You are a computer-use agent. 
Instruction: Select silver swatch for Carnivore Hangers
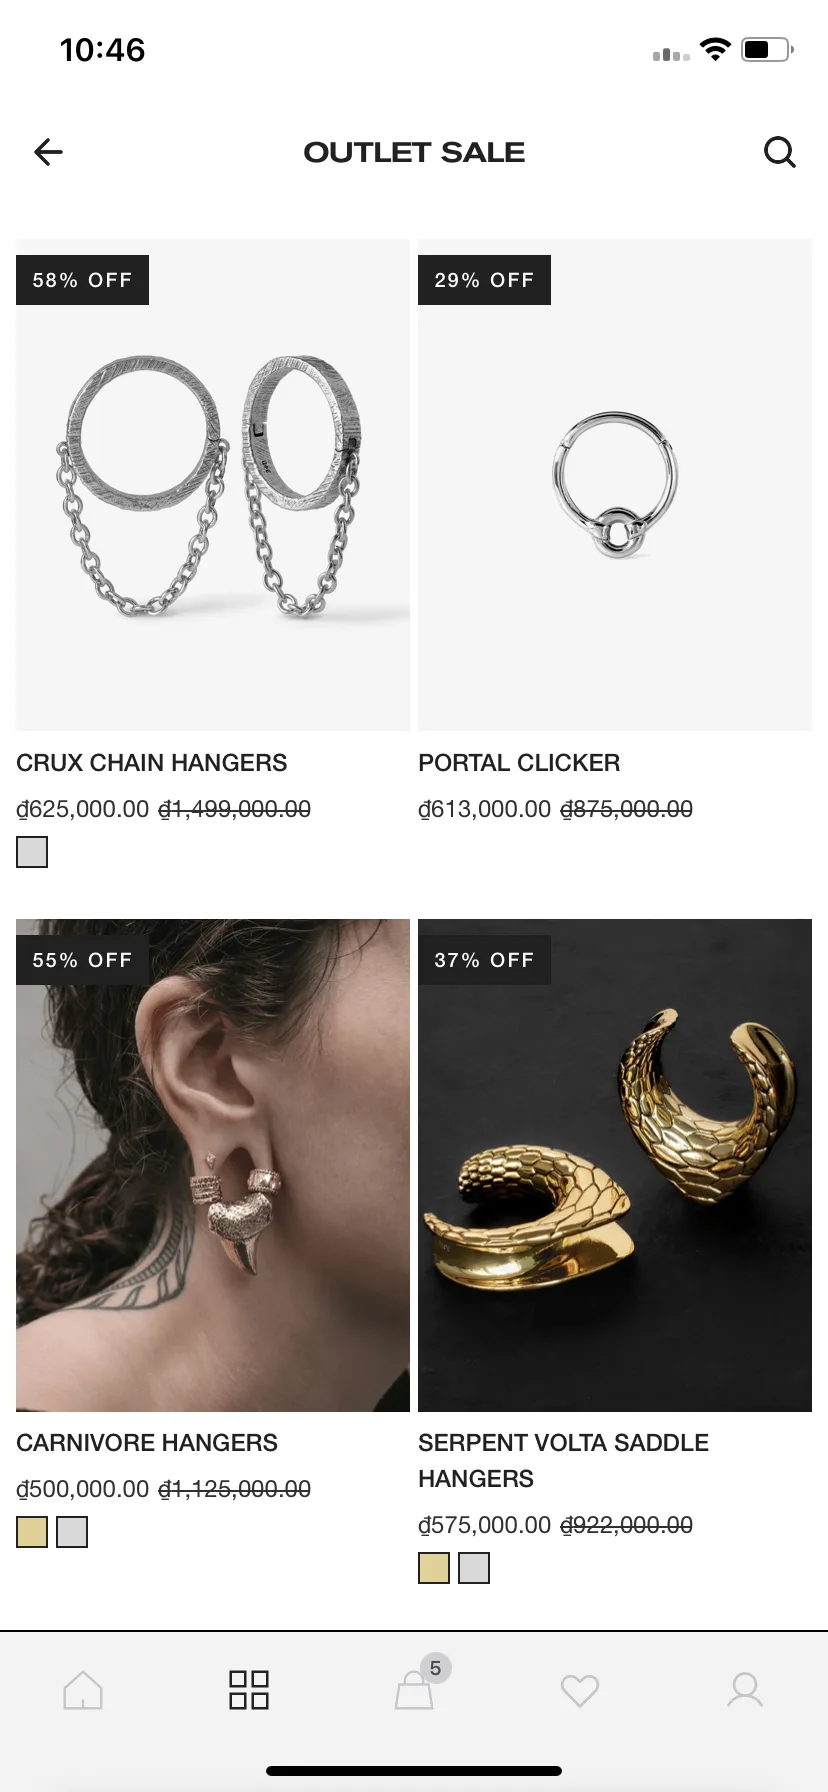pos(72,1532)
